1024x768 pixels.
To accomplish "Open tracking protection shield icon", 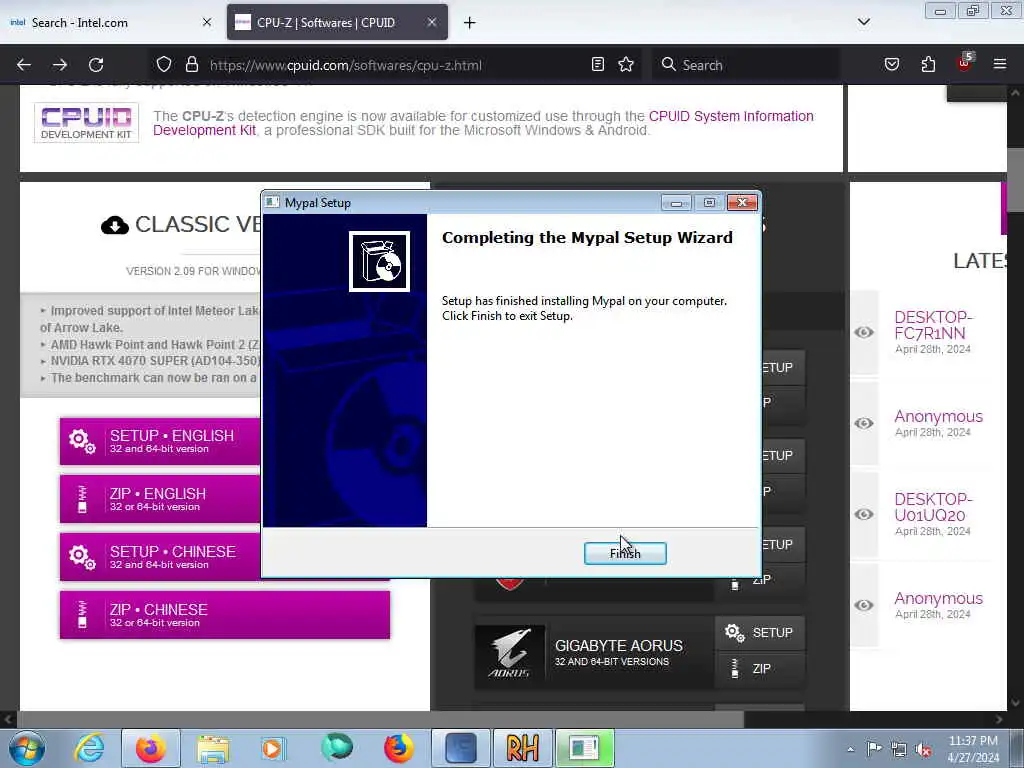I will pos(164,65).
